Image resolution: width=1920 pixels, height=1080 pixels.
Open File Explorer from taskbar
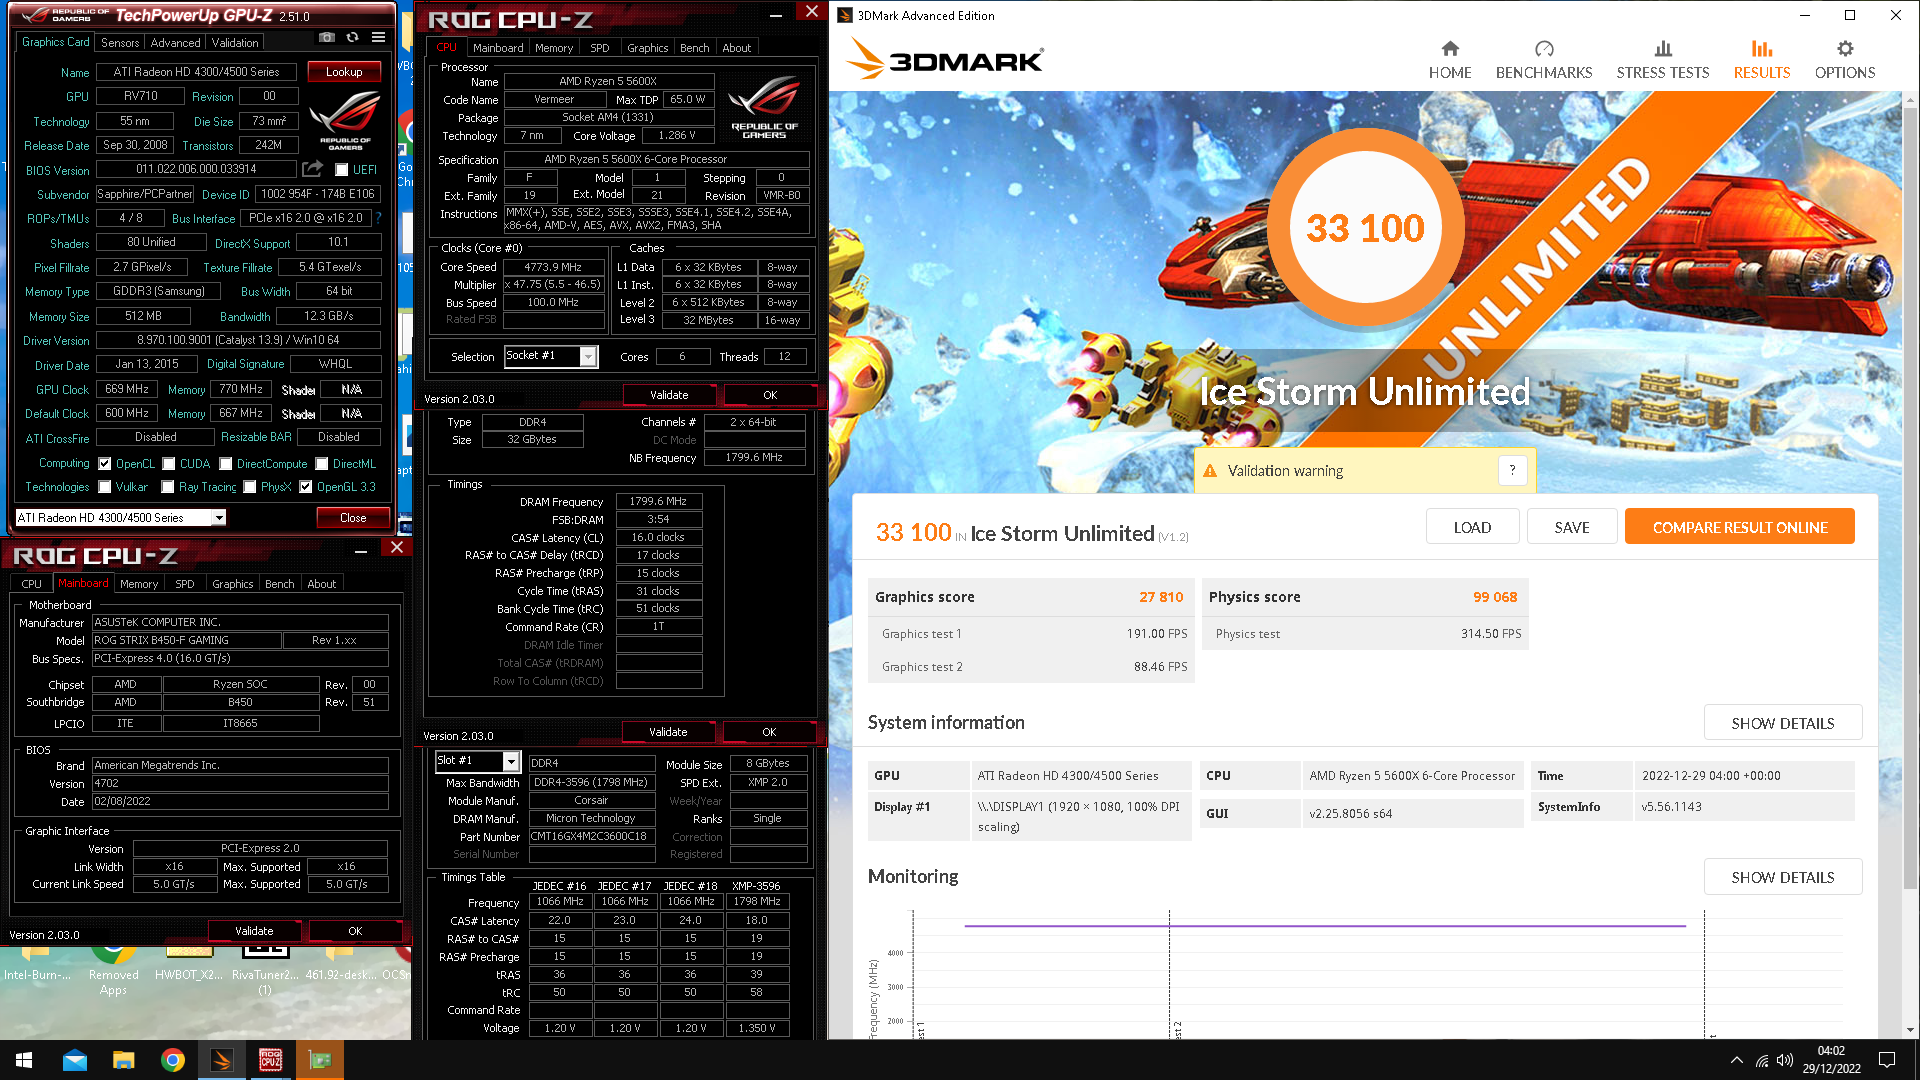(123, 1060)
